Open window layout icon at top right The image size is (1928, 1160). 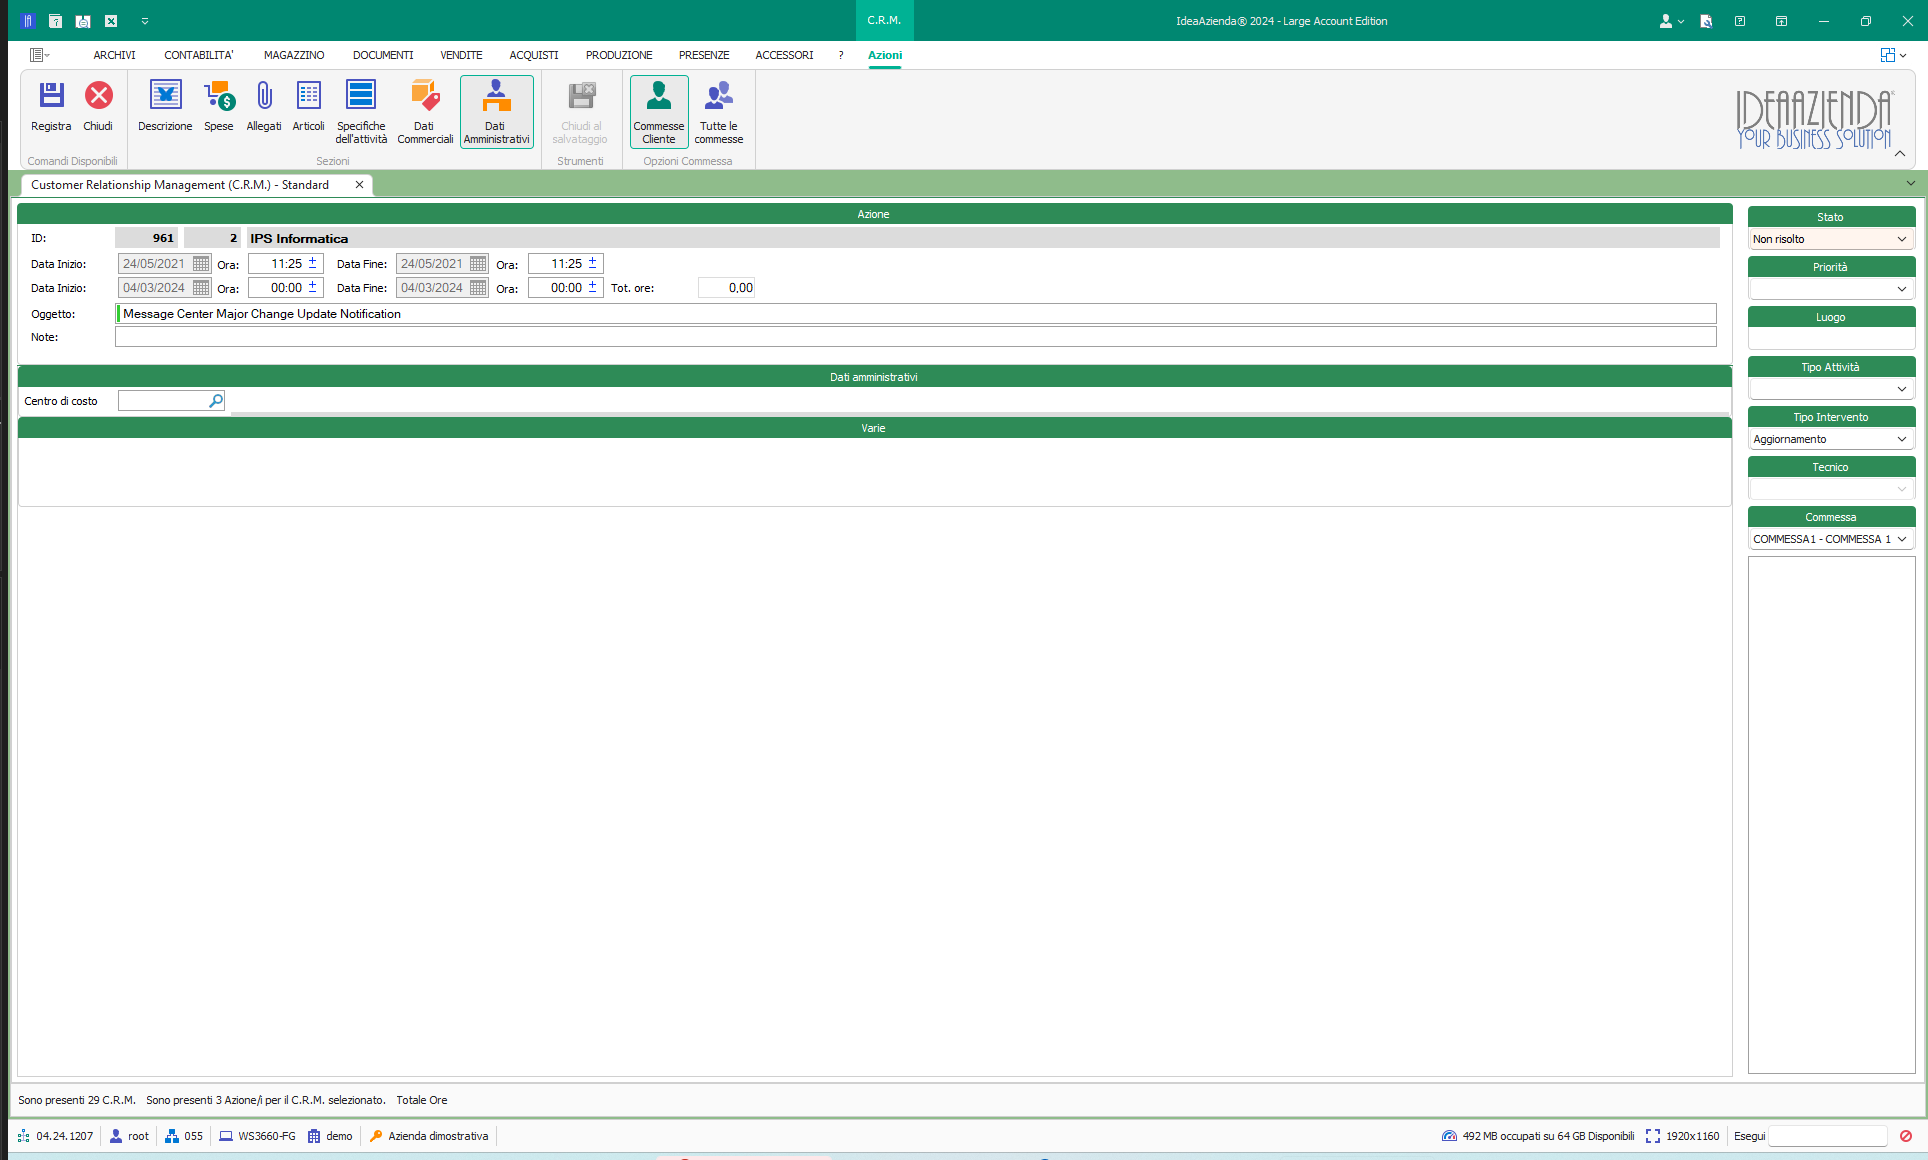[x=1893, y=56]
